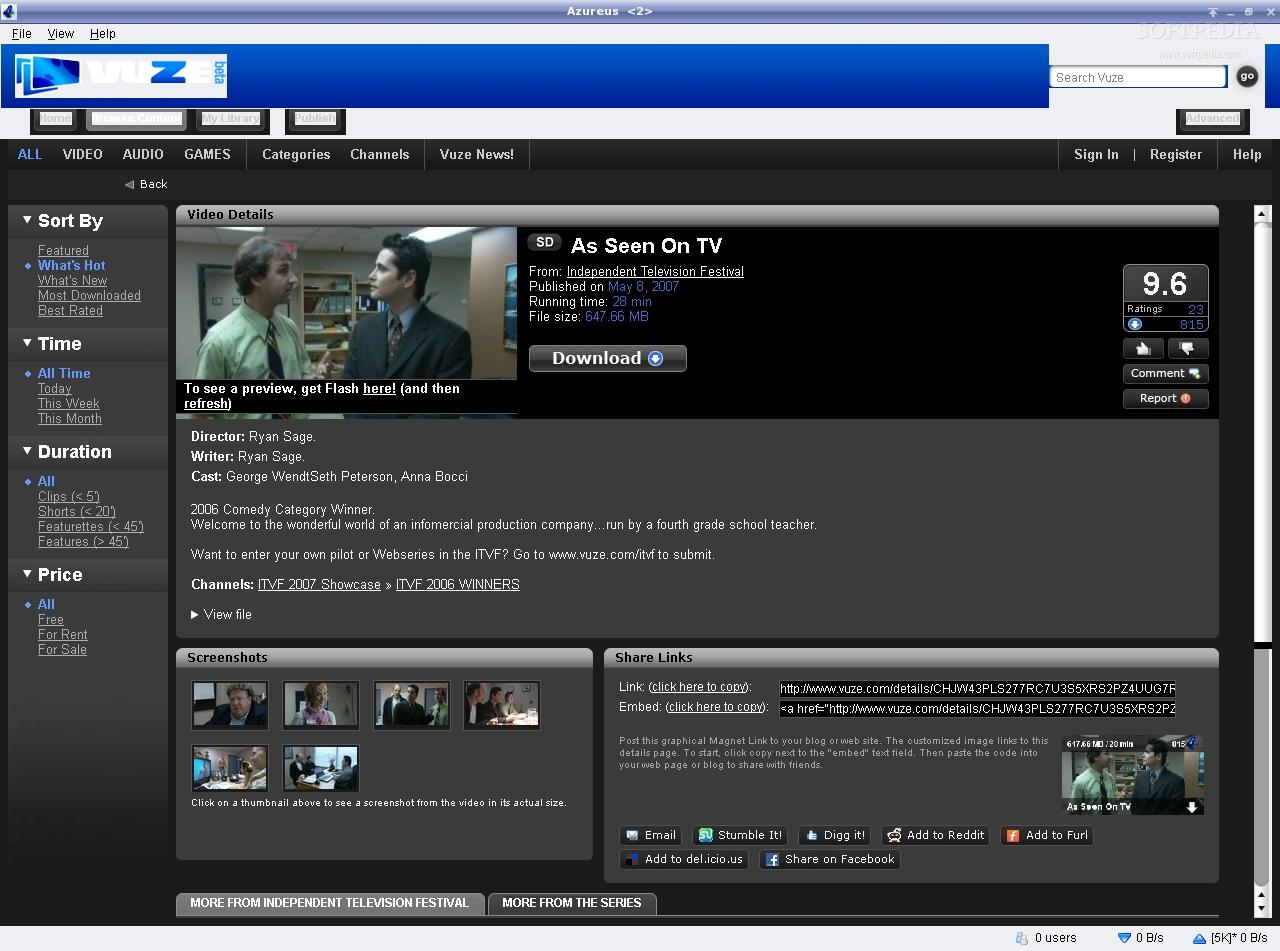Open MORE FROM INDEPENDENT TELEVISION FESTIVAL tab
This screenshot has height=951, width=1280.
click(x=329, y=903)
